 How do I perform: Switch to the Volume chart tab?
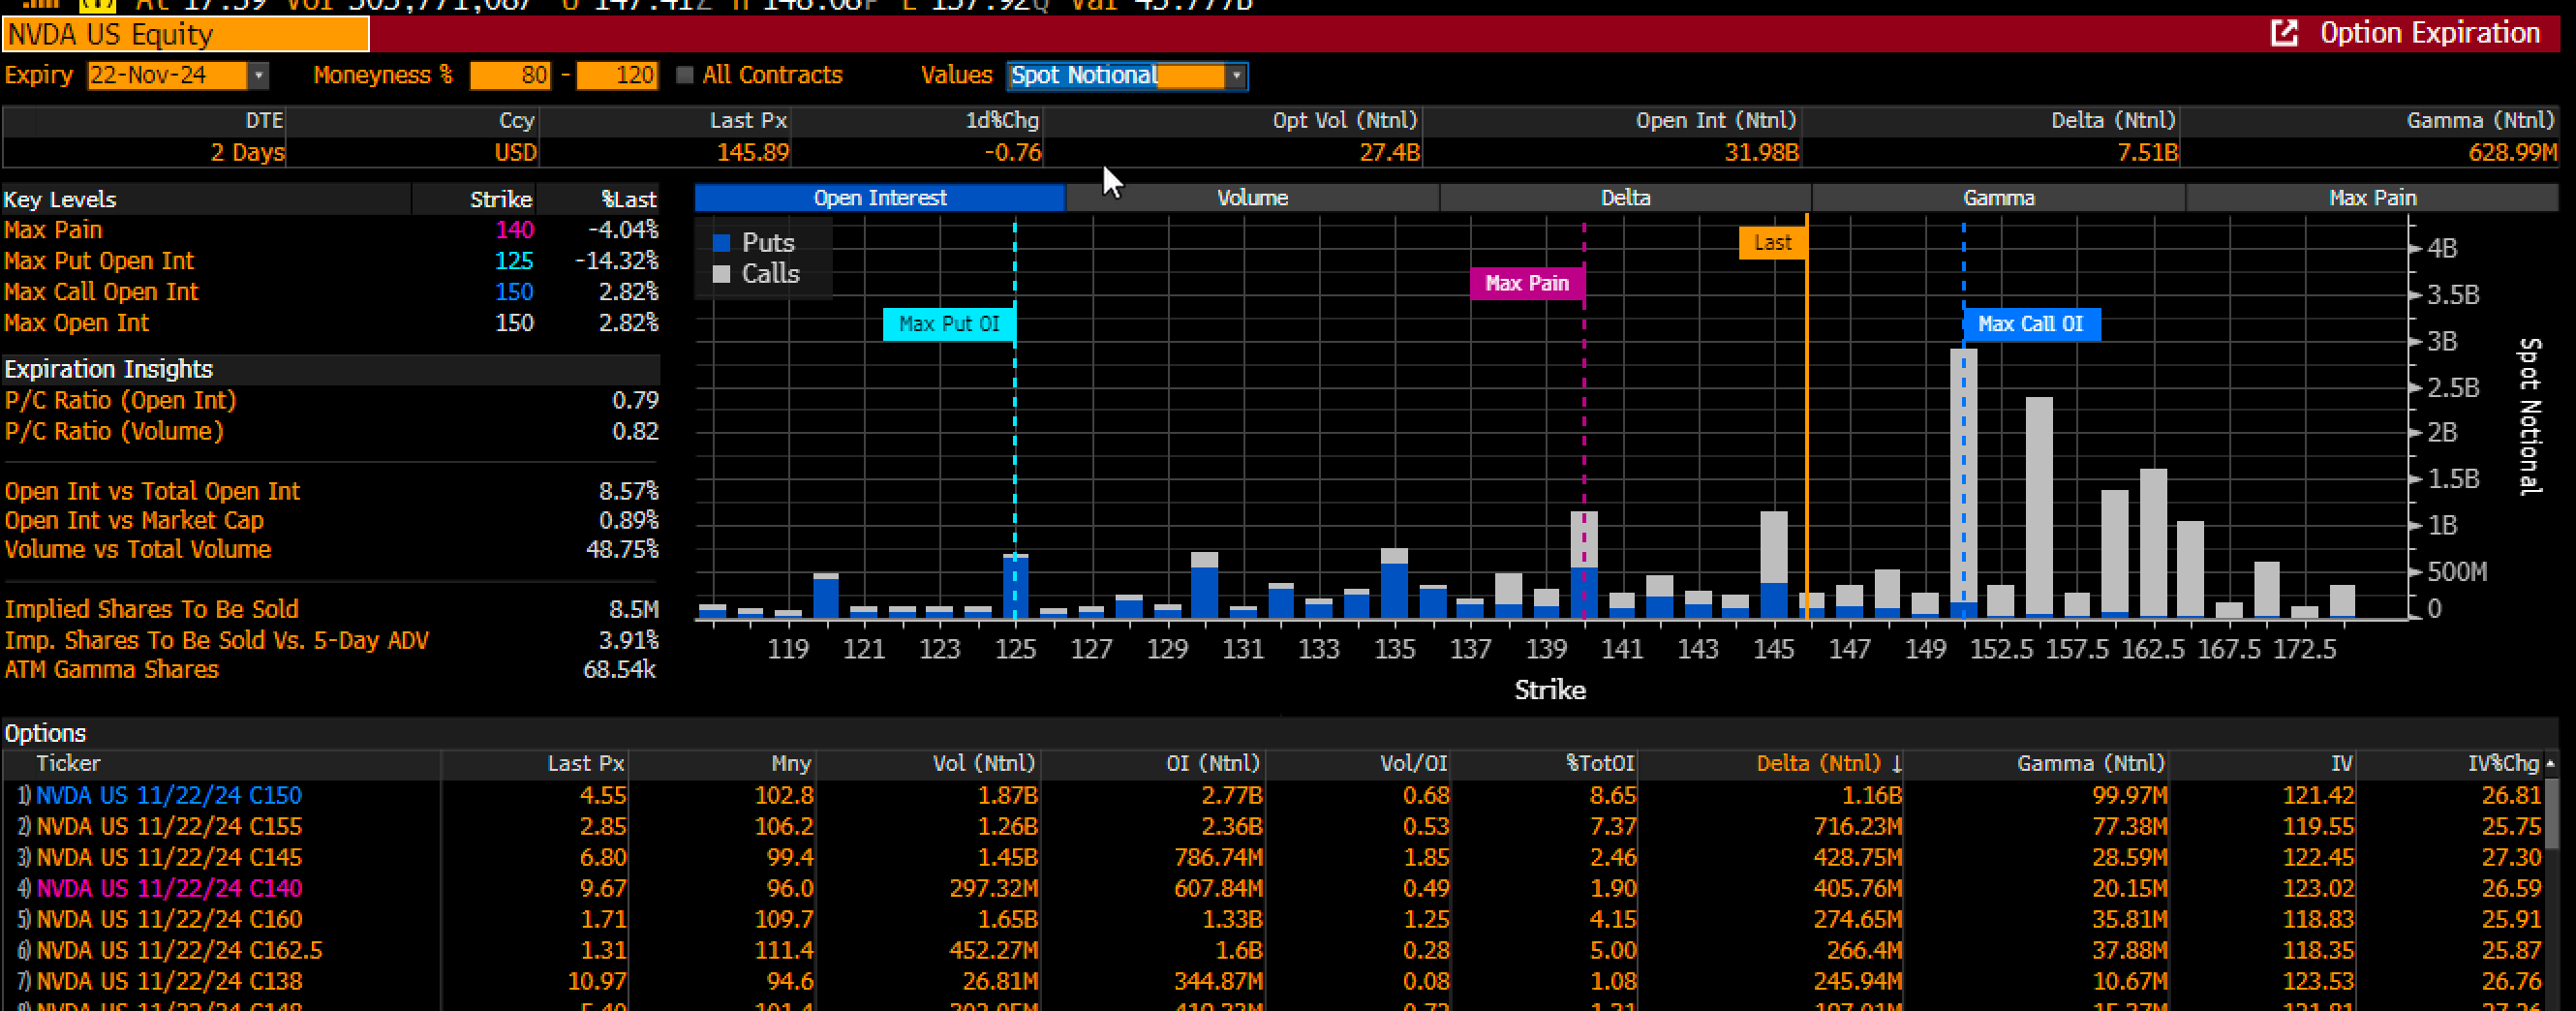click(1252, 198)
